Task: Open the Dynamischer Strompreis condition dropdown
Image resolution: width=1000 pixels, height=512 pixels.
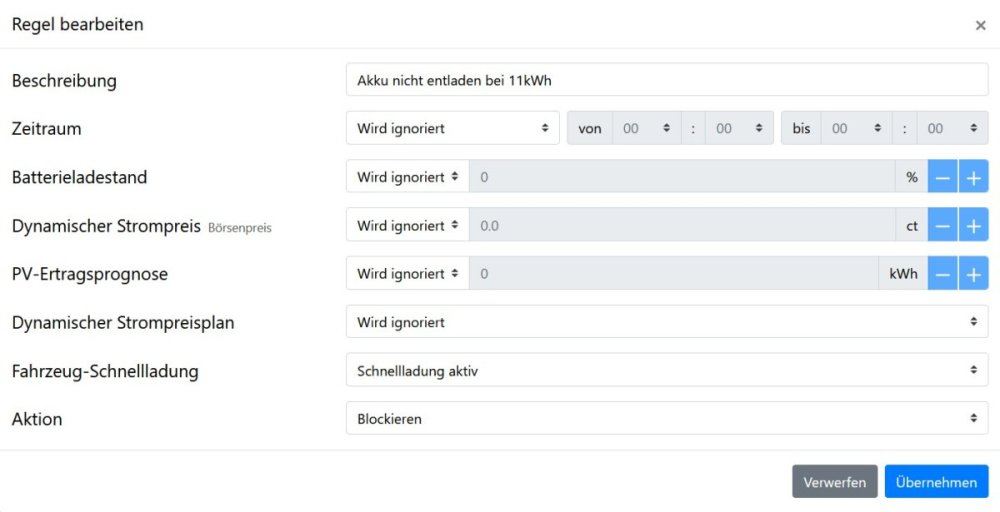Action: 407,226
